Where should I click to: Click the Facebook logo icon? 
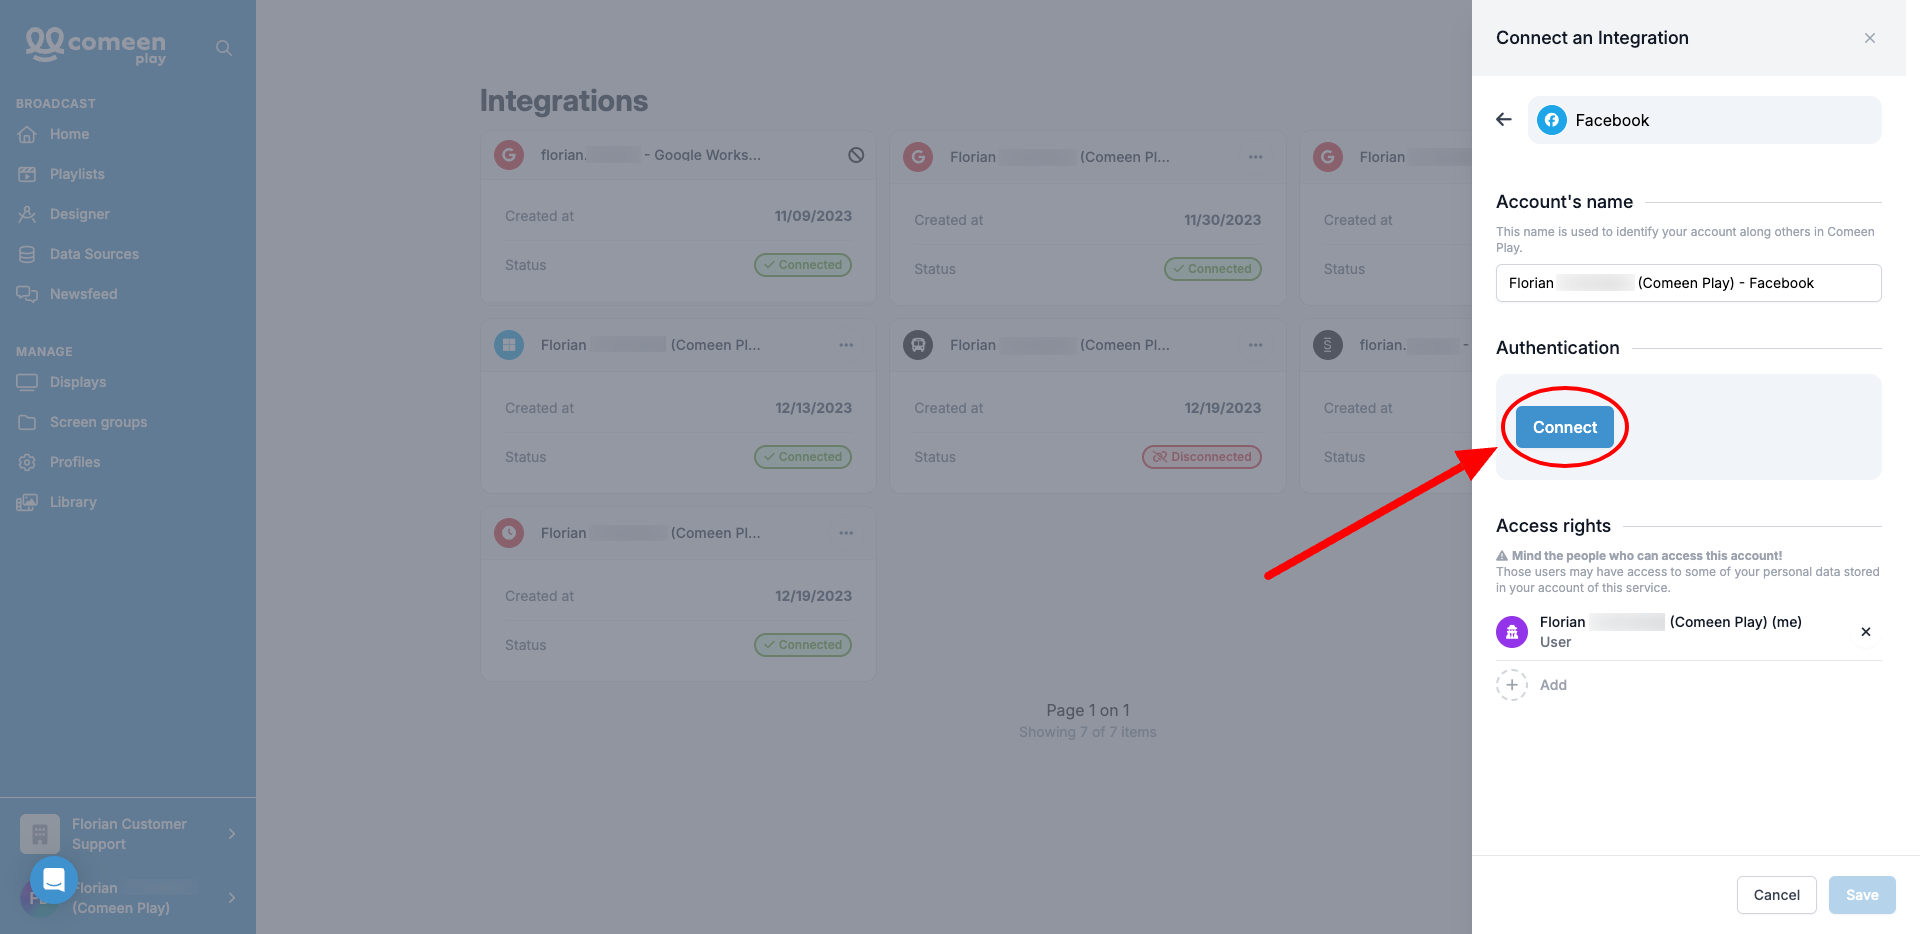point(1551,120)
